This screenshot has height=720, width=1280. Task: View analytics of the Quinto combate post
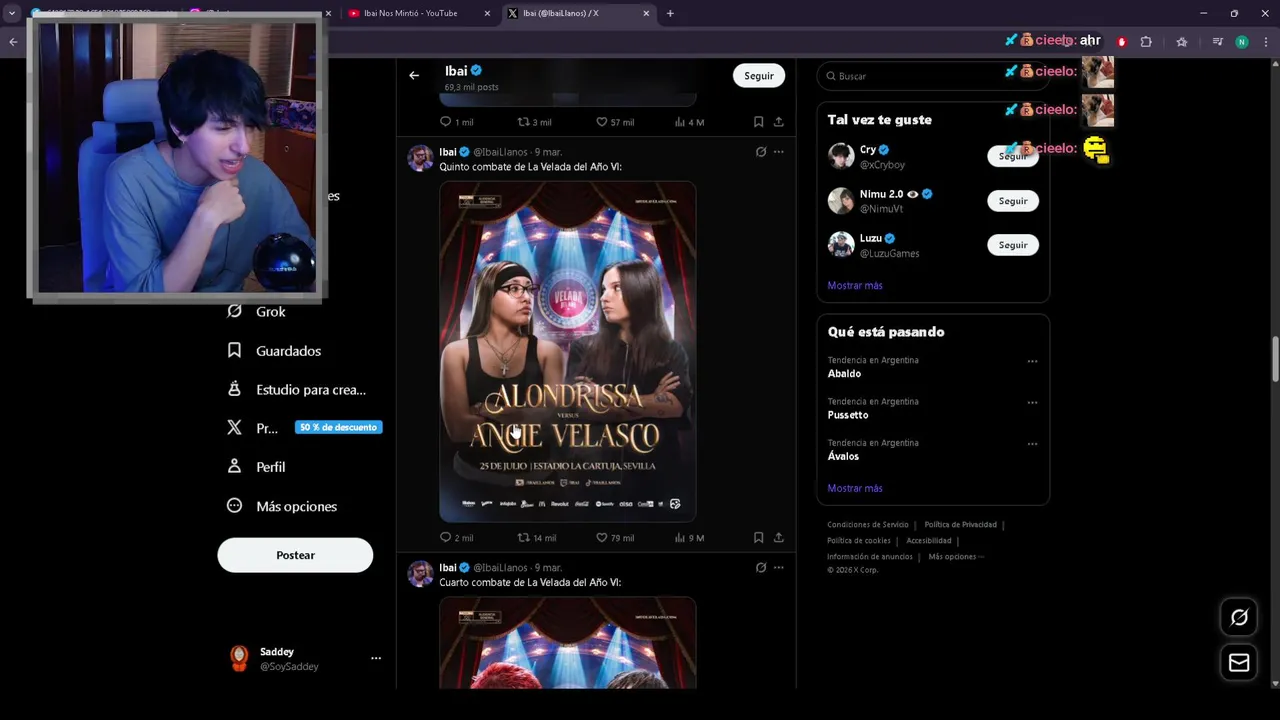point(690,537)
